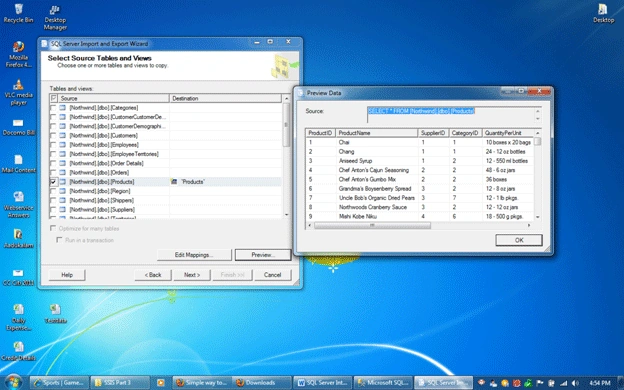Check the Customers table checkbox
The width and height of the screenshot is (624, 390).
click(53, 135)
